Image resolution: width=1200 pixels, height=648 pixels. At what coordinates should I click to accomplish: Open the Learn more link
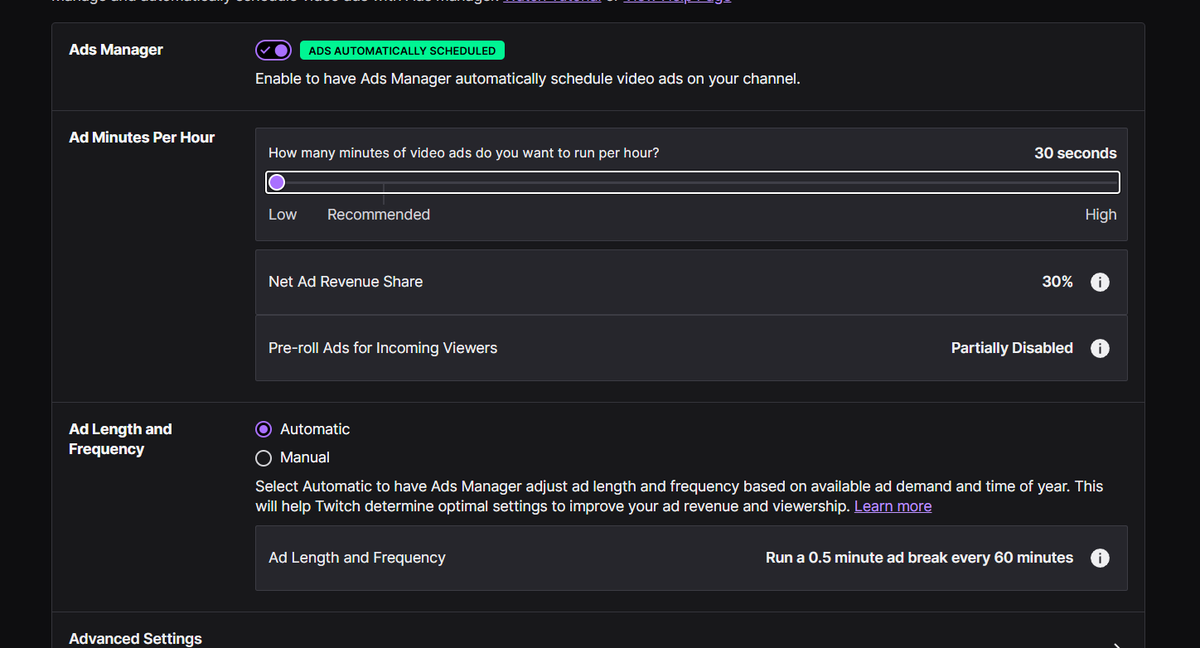893,506
